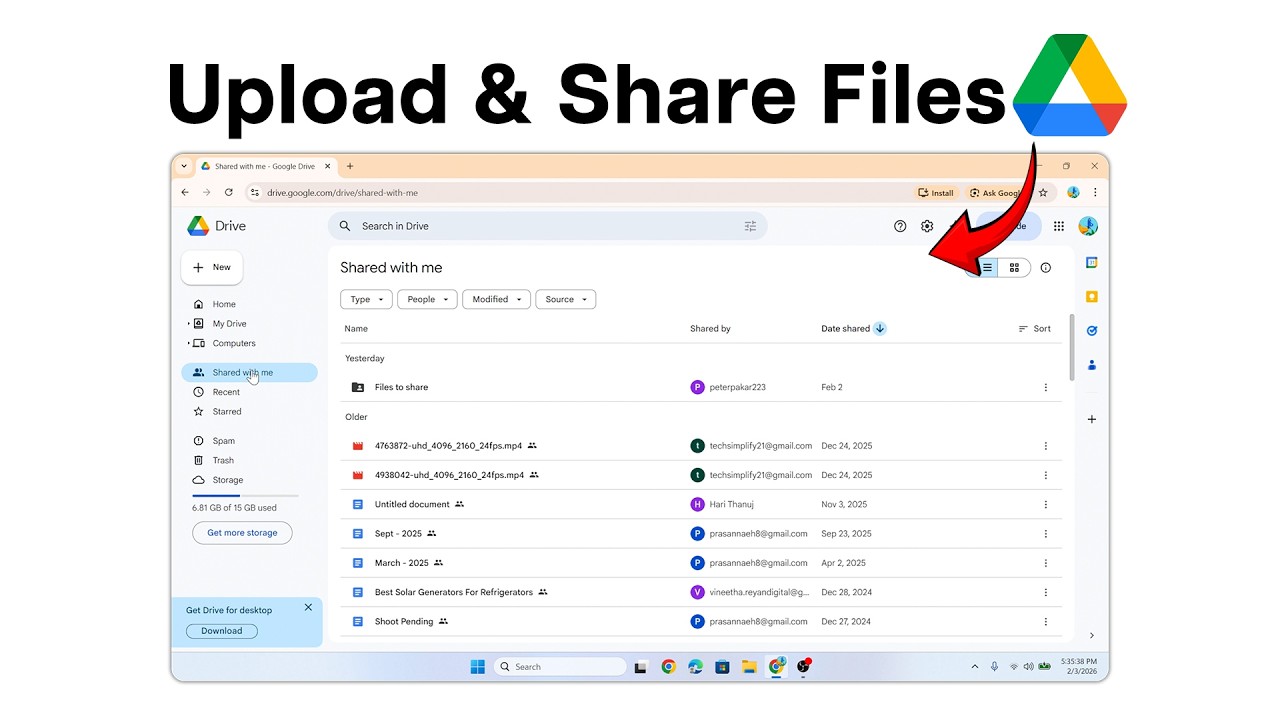Open the Drive account avatar menu
Viewport: 1280px width, 720px height.
[1088, 226]
